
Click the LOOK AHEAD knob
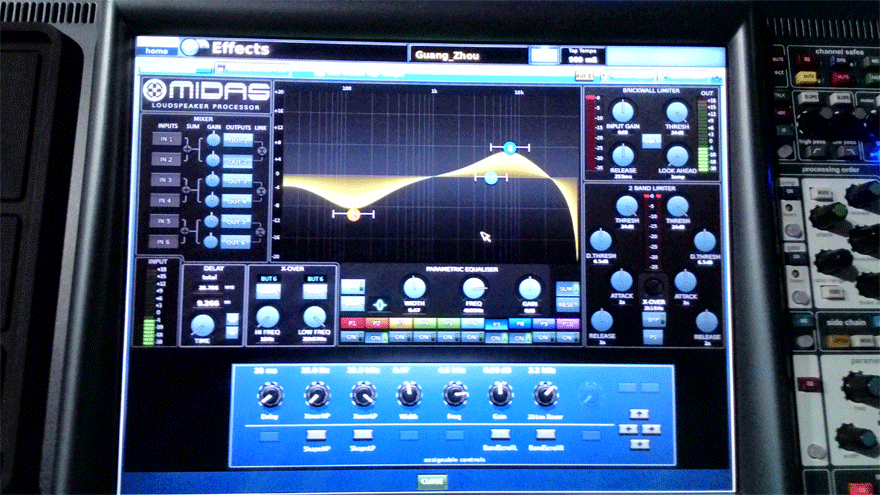[677, 156]
